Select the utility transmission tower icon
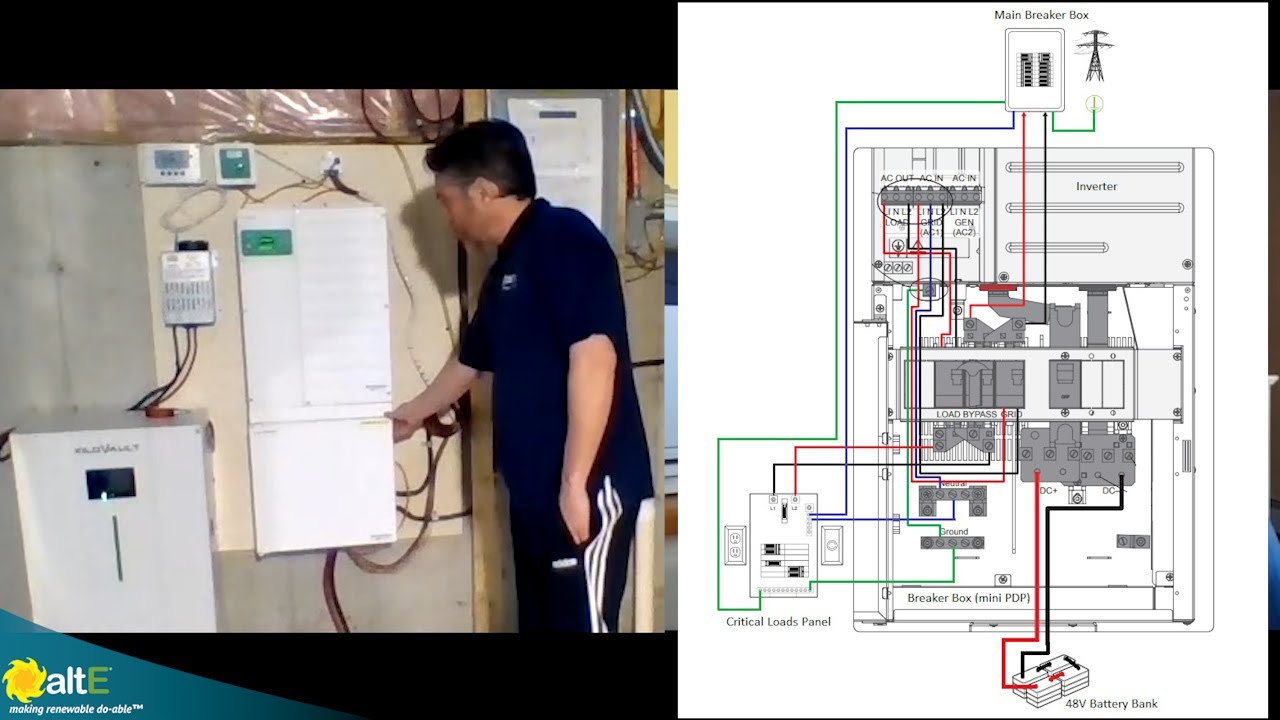The width and height of the screenshot is (1280, 720). 1094,56
